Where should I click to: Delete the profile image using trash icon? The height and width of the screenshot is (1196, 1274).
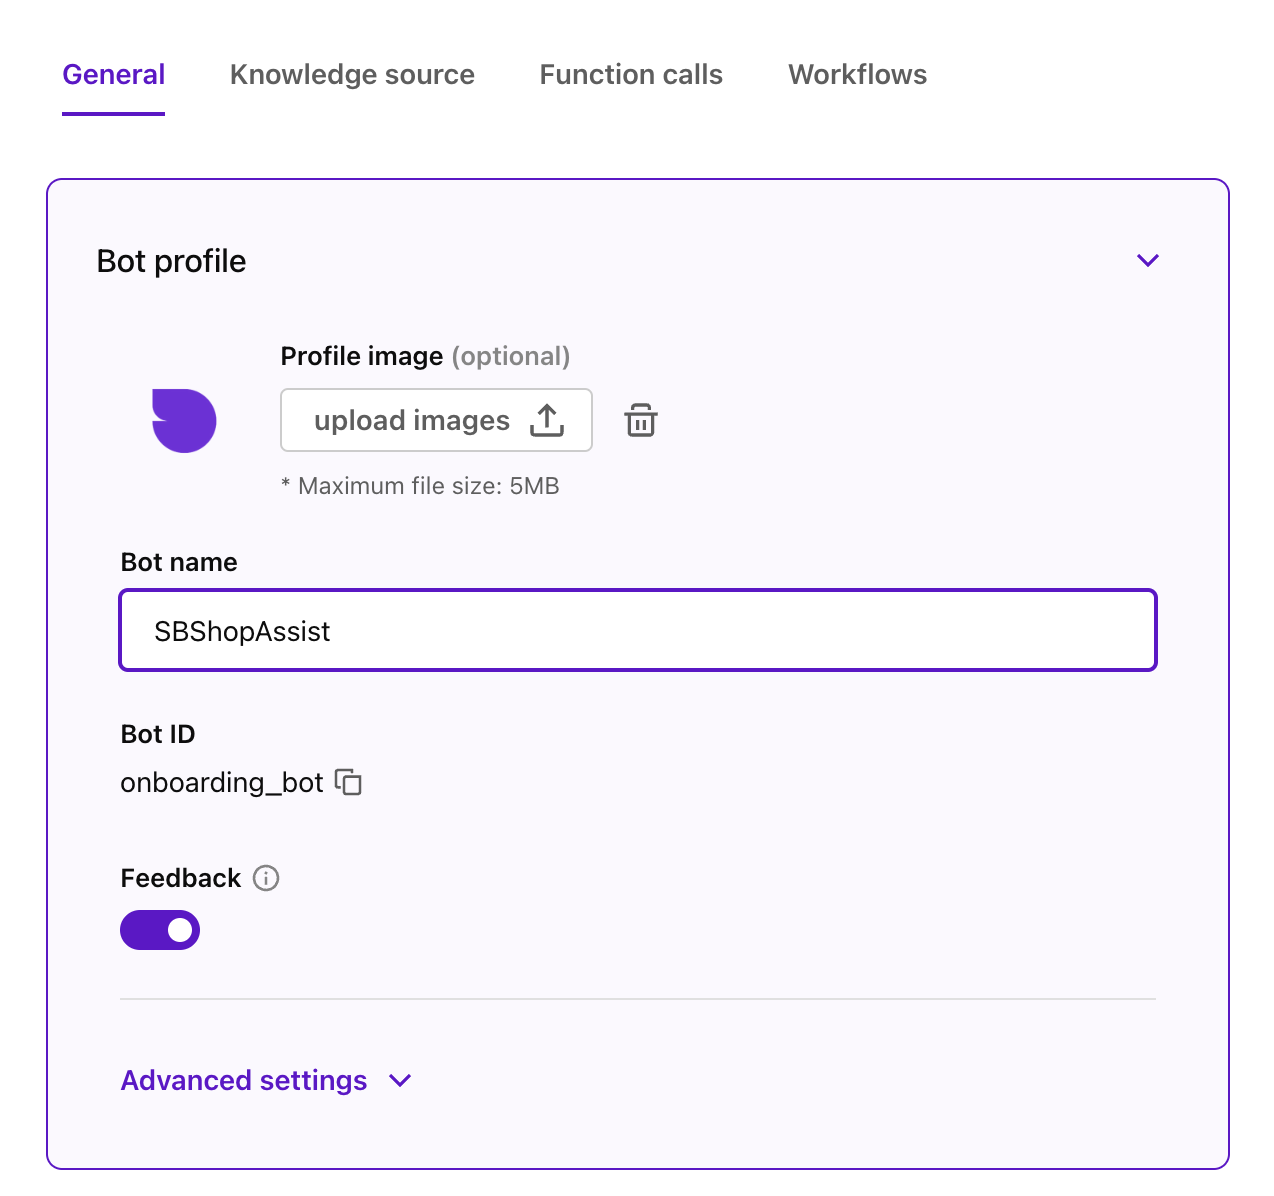(x=640, y=420)
